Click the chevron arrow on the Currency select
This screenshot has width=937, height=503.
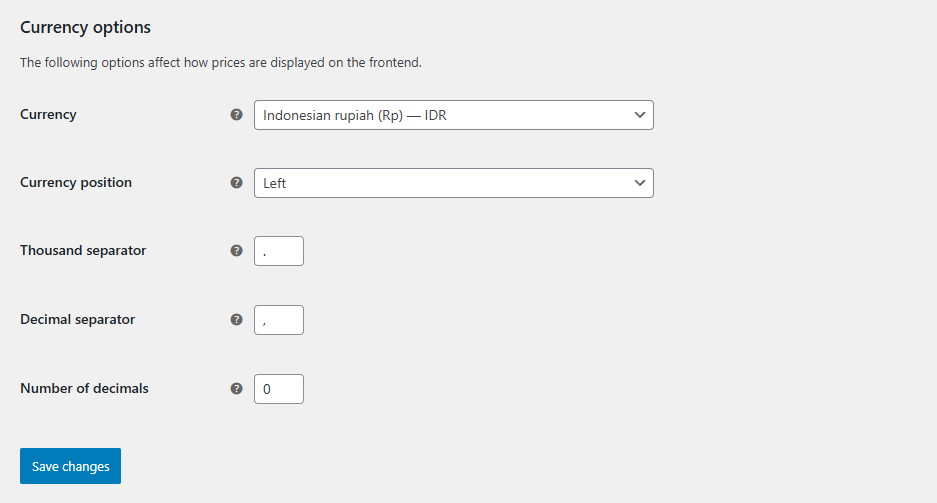point(640,115)
